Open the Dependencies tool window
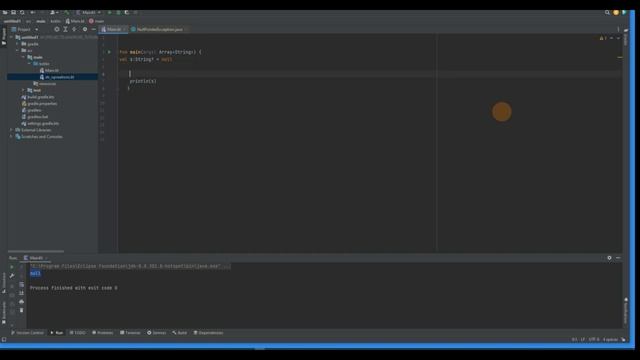Viewport: 640px width, 360px height. (x=208, y=333)
